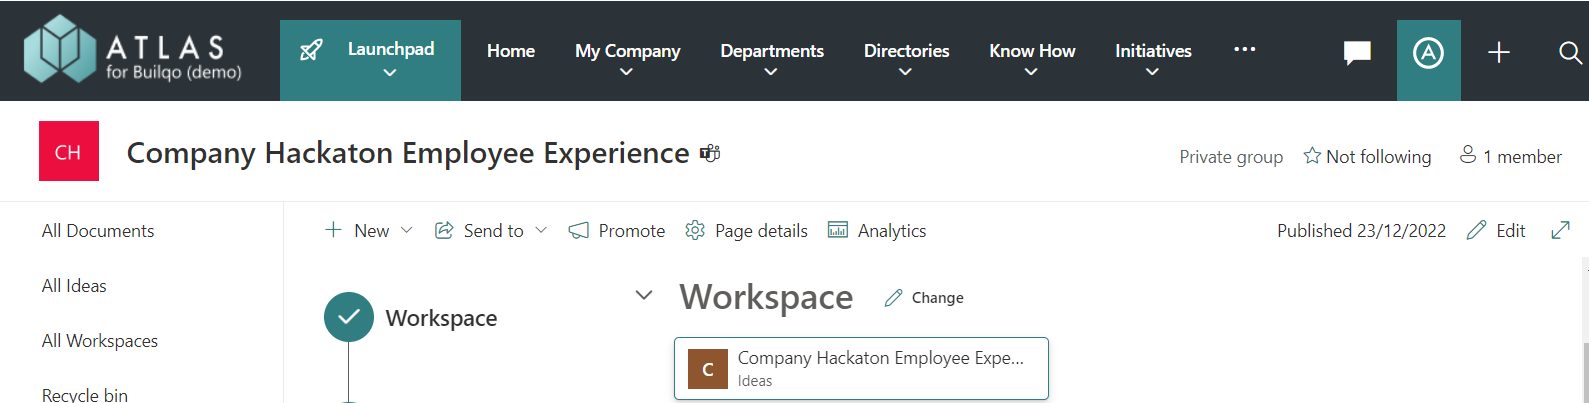
Task: Click the Atlas circular A icon
Action: coord(1428,52)
